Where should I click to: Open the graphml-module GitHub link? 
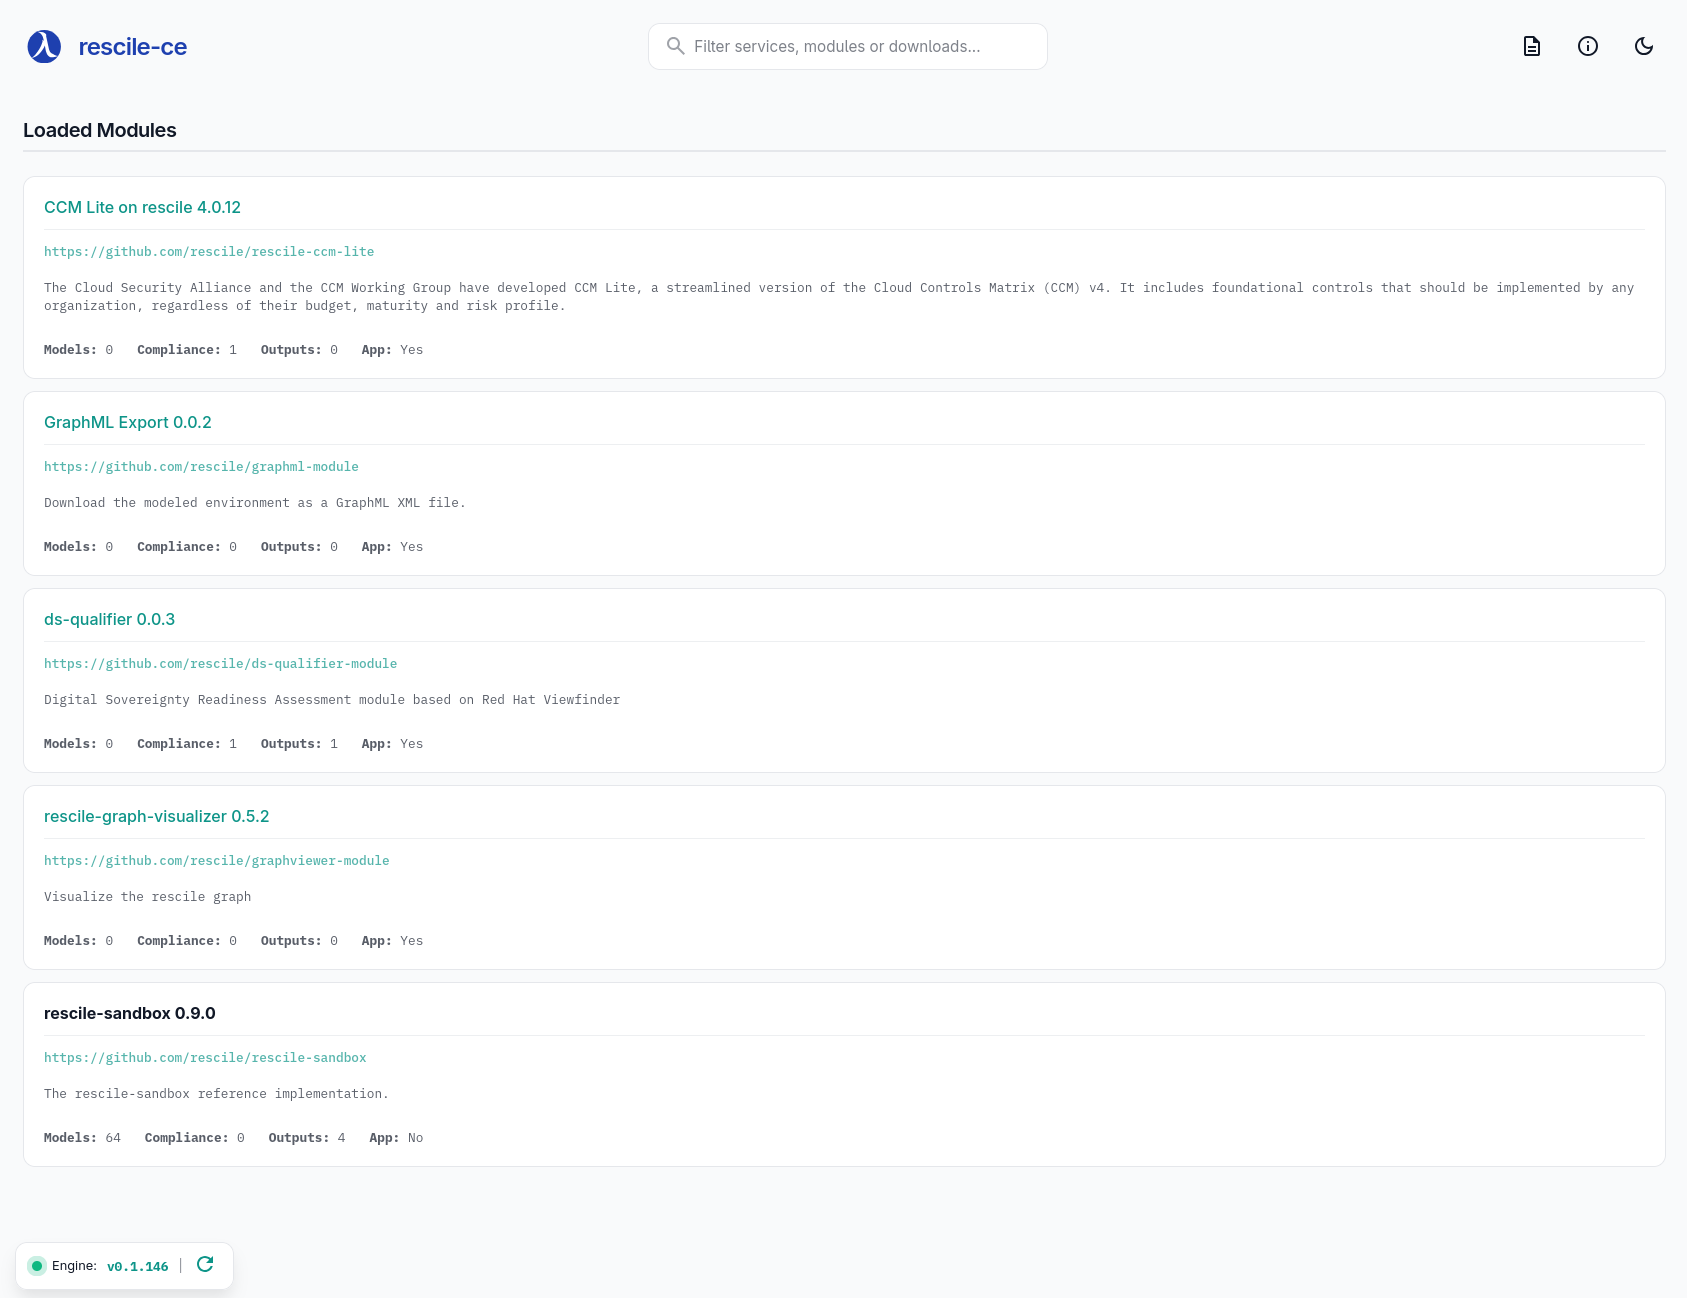[x=201, y=466]
